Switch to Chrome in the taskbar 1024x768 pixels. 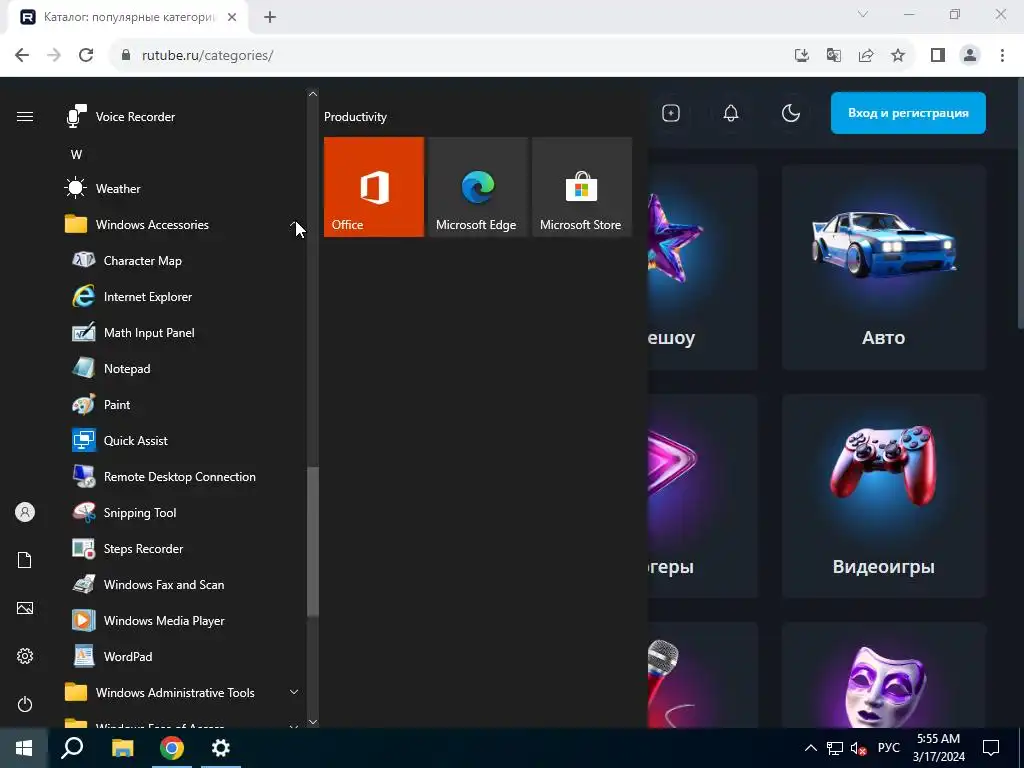point(172,748)
